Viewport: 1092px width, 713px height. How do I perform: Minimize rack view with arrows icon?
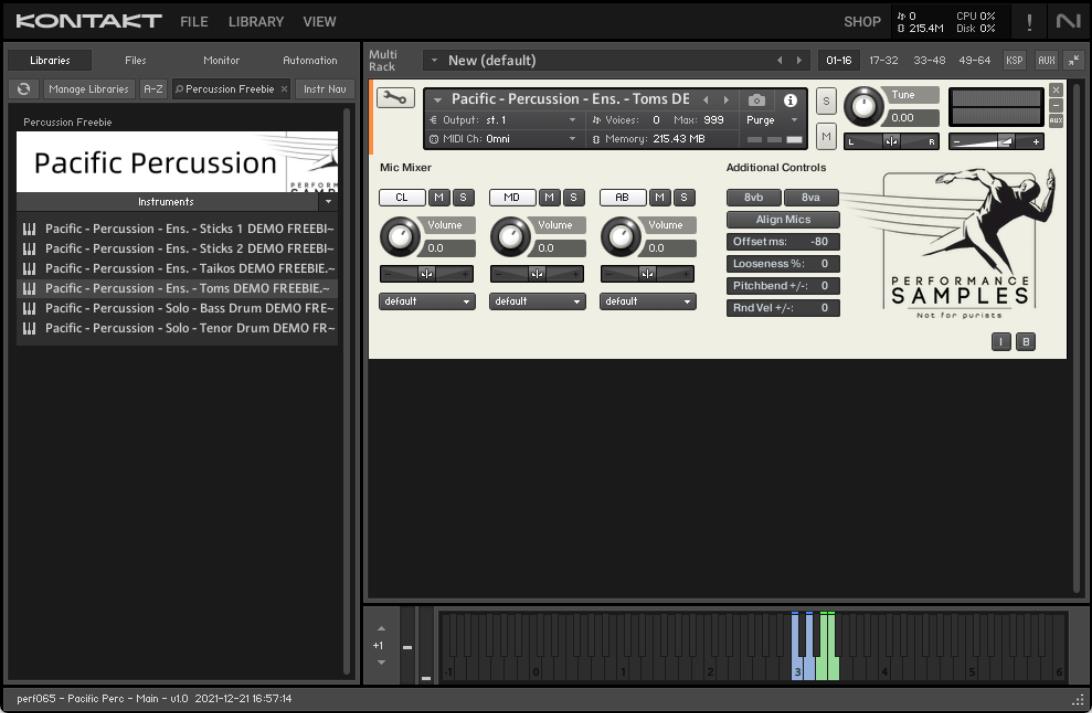coord(1073,60)
